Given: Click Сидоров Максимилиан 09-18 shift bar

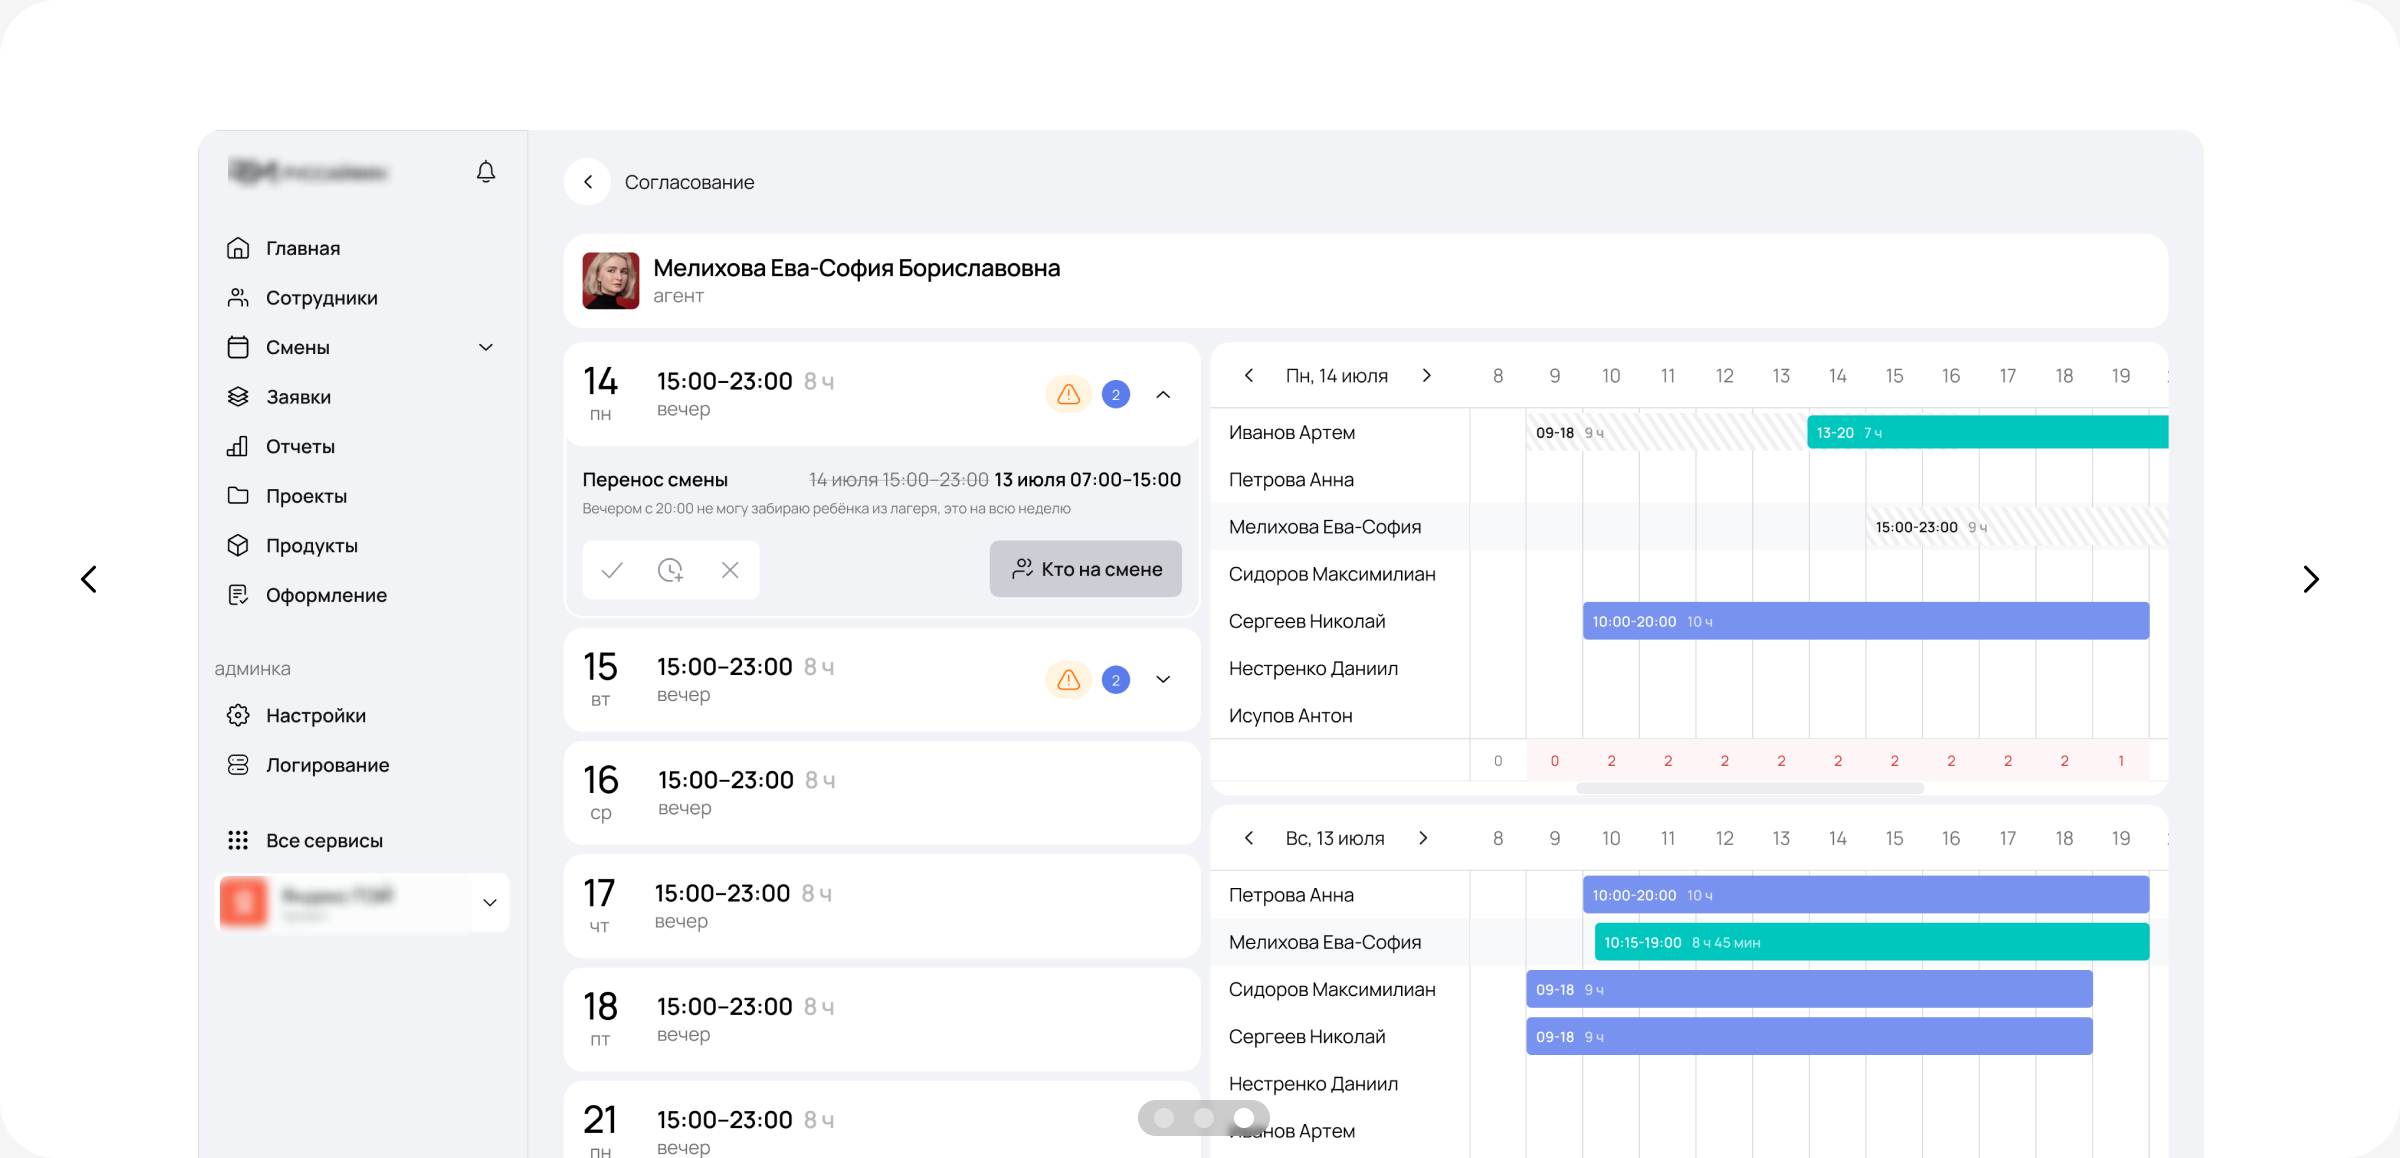Looking at the screenshot, I should (x=1809, y=989).
